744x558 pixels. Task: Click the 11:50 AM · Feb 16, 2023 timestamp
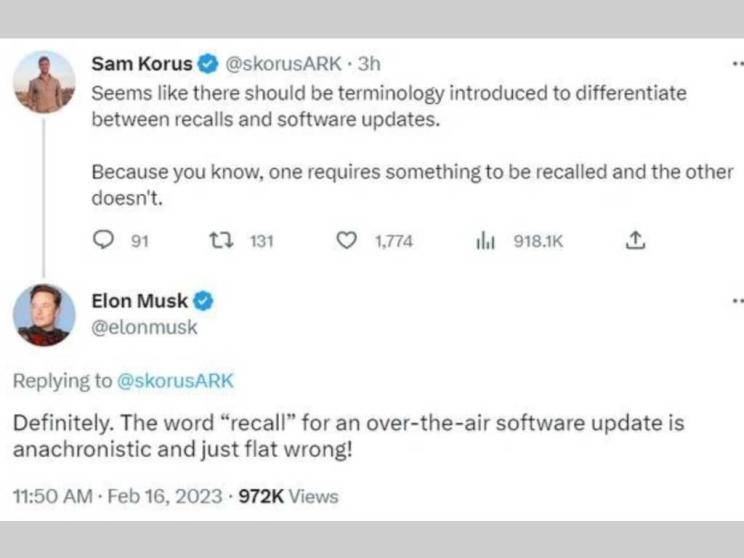[x=118, y=496]
